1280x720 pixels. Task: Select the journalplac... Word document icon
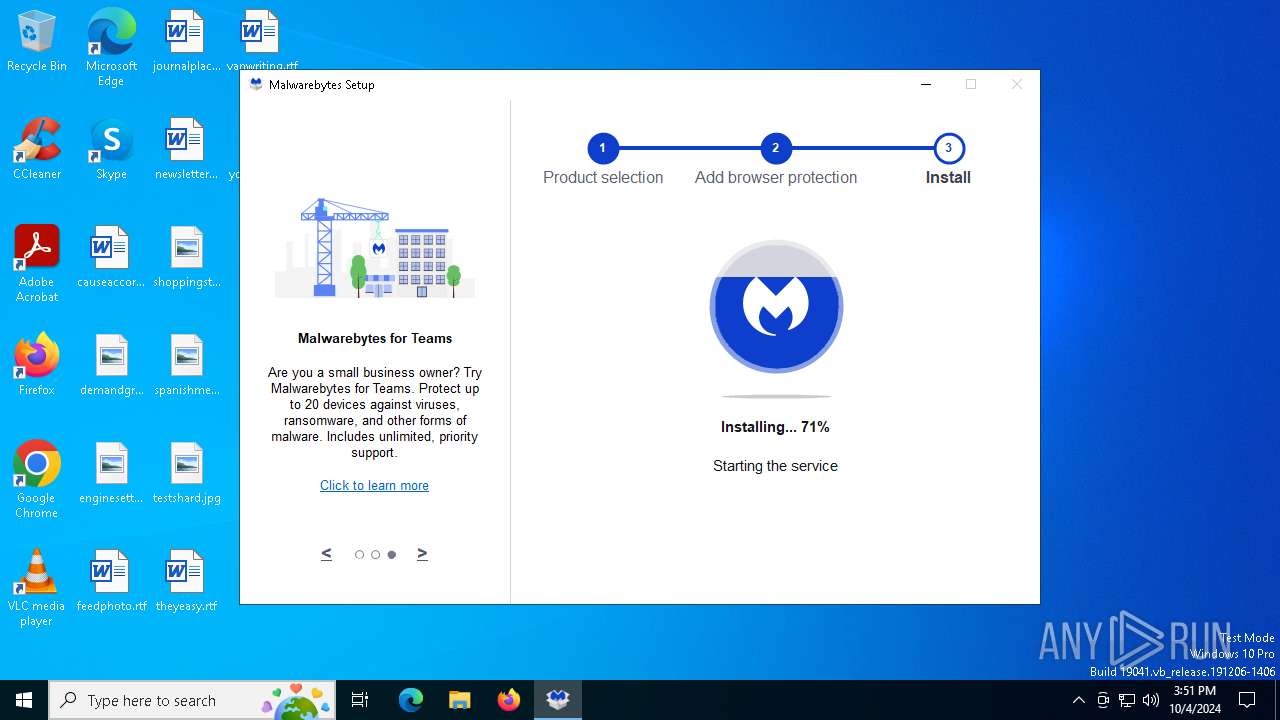[x=186, y=42]
